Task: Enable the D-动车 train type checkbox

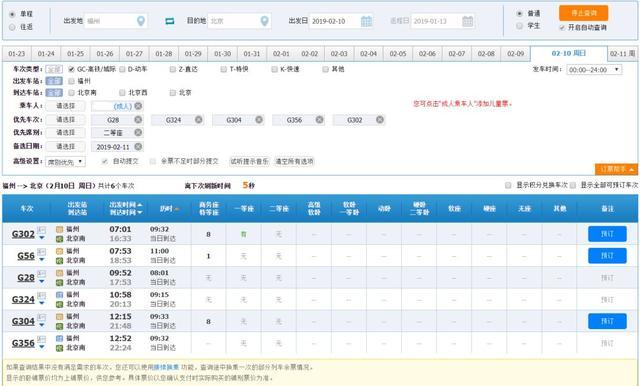Action: point(122,69)
